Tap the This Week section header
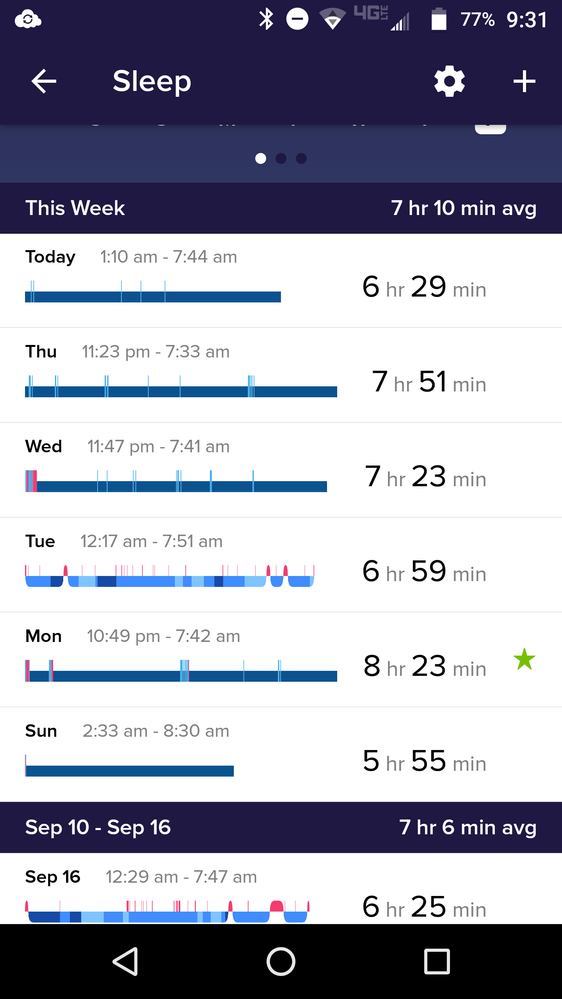The height and width of the screenshot is (999, 562). [281, 208]
